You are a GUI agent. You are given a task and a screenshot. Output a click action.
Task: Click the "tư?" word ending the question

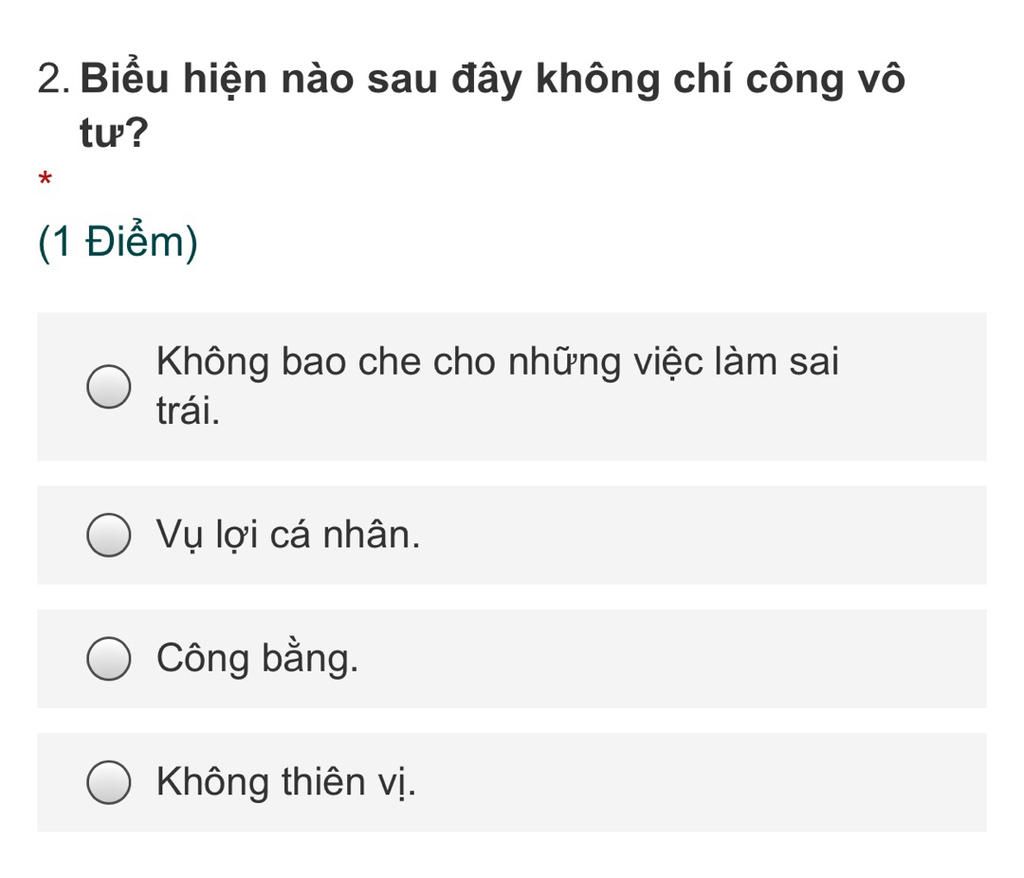tap(114, 133)
